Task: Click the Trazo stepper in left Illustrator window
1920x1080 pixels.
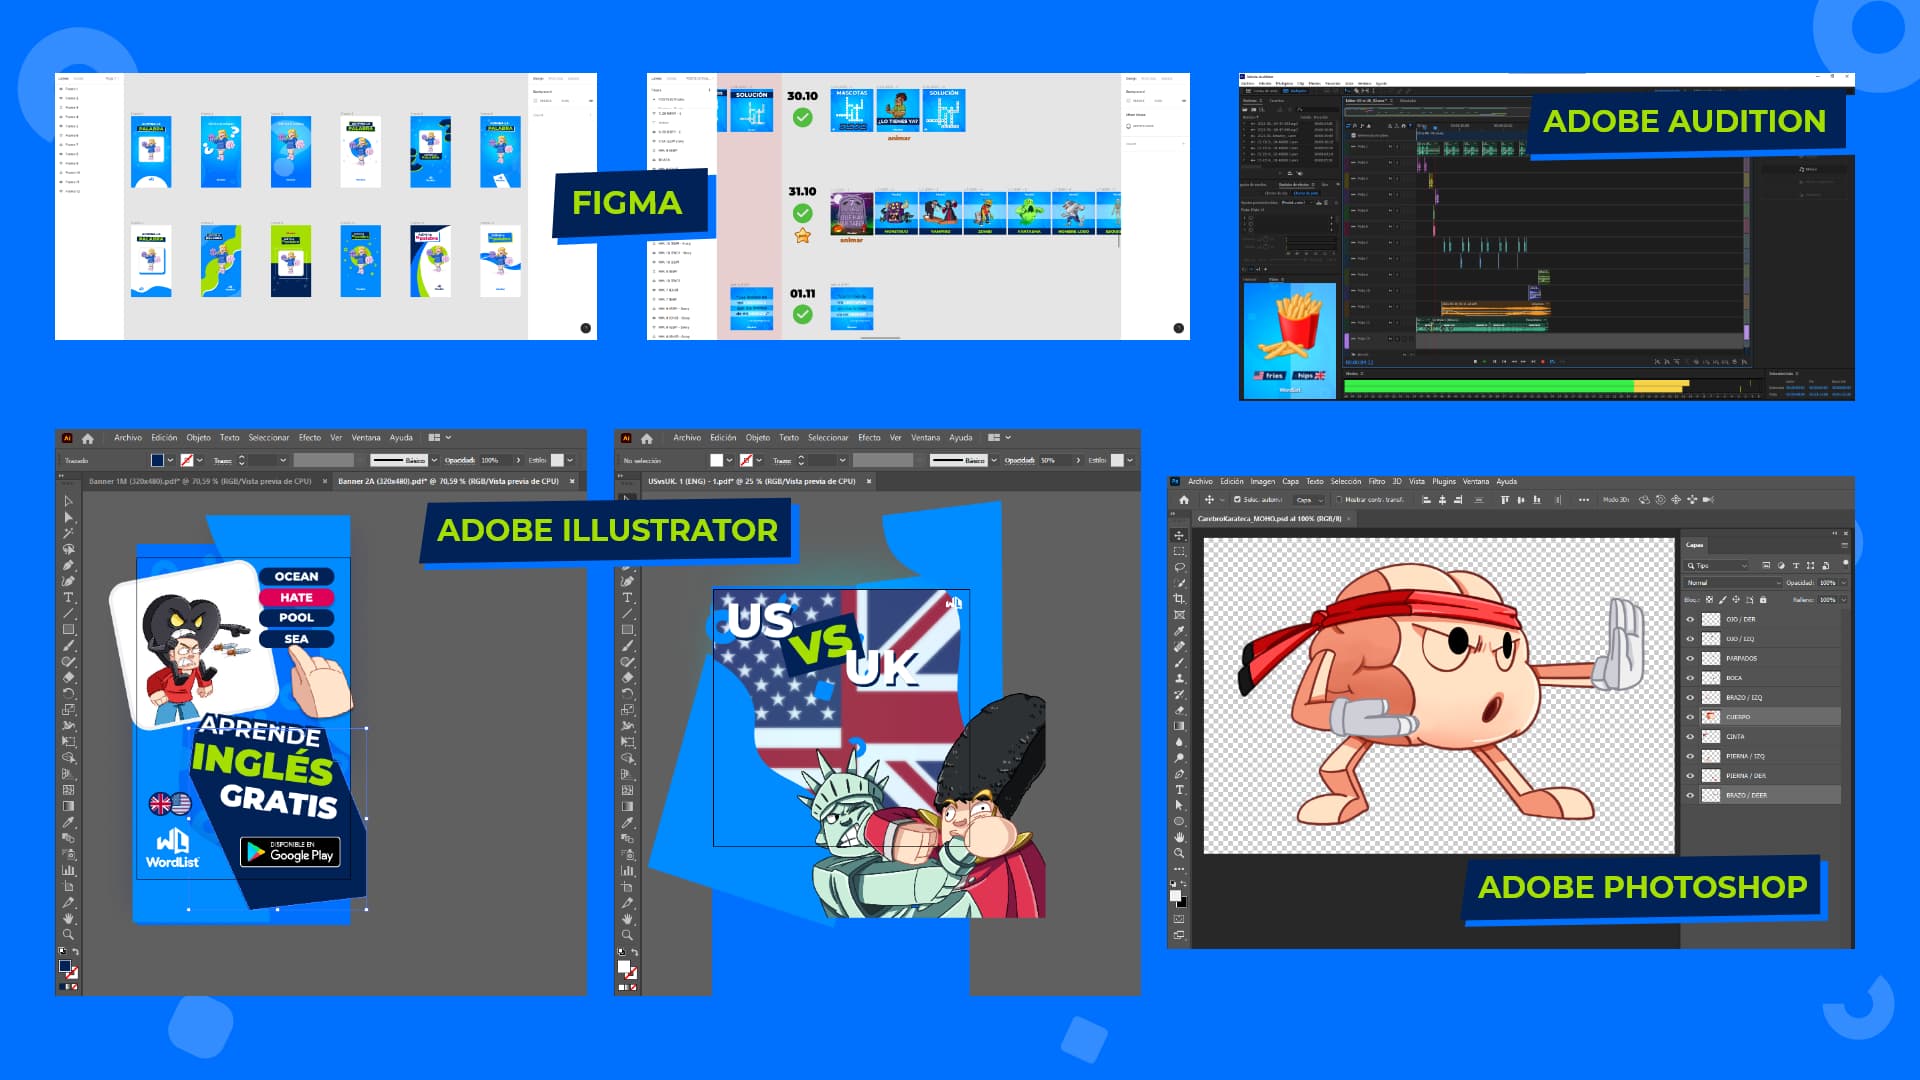Action: click(x=241, y=460)
